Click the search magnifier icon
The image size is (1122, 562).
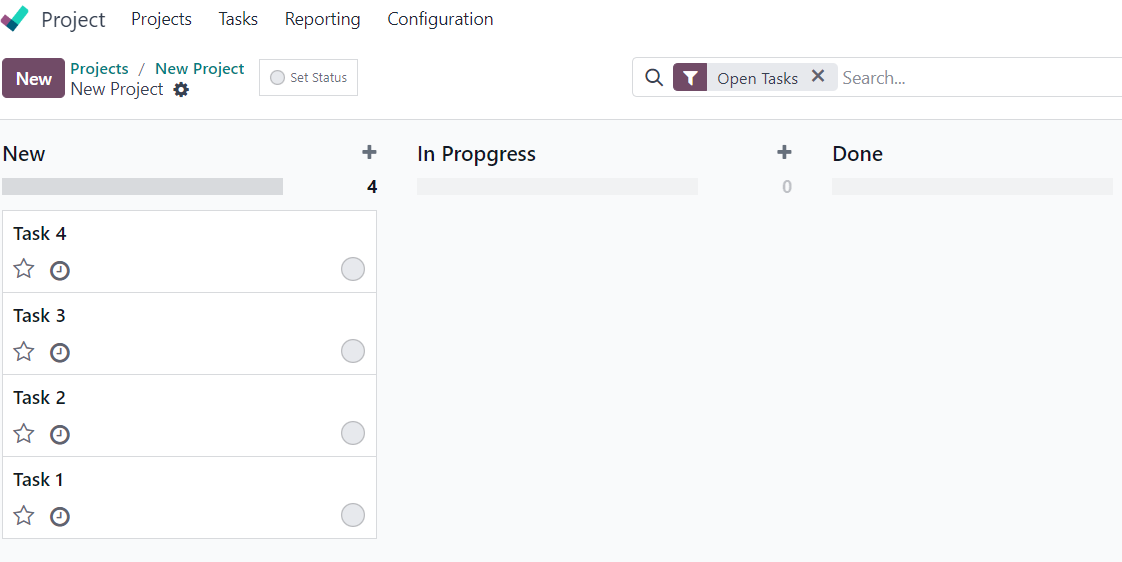tap(654, 77)
